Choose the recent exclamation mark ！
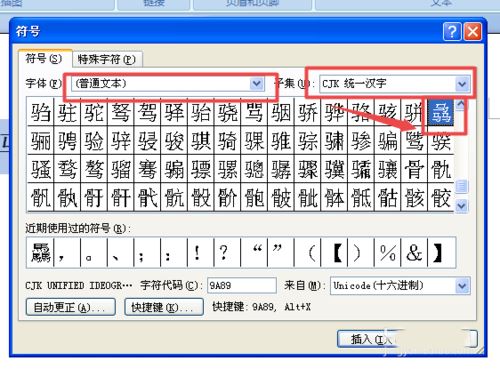Image resolution: width=500 pixels, height=369 pixels. 201,253
